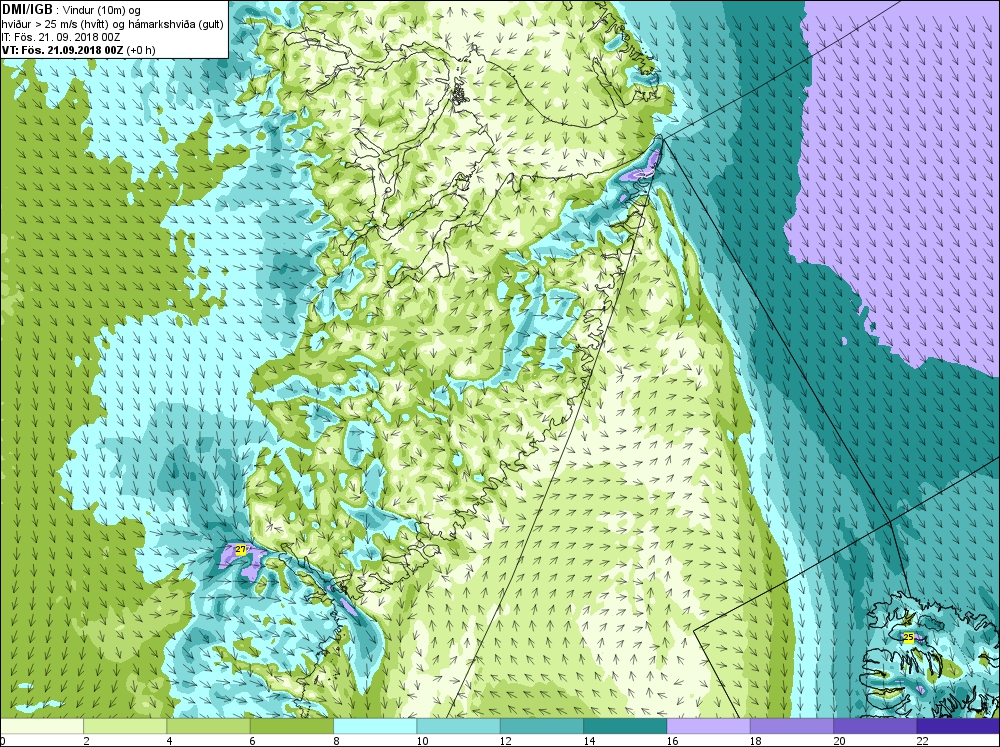This screenshot has height=747, width=1000.
Task: Click the DMI/IGB title text
Action: coord(27,9)
